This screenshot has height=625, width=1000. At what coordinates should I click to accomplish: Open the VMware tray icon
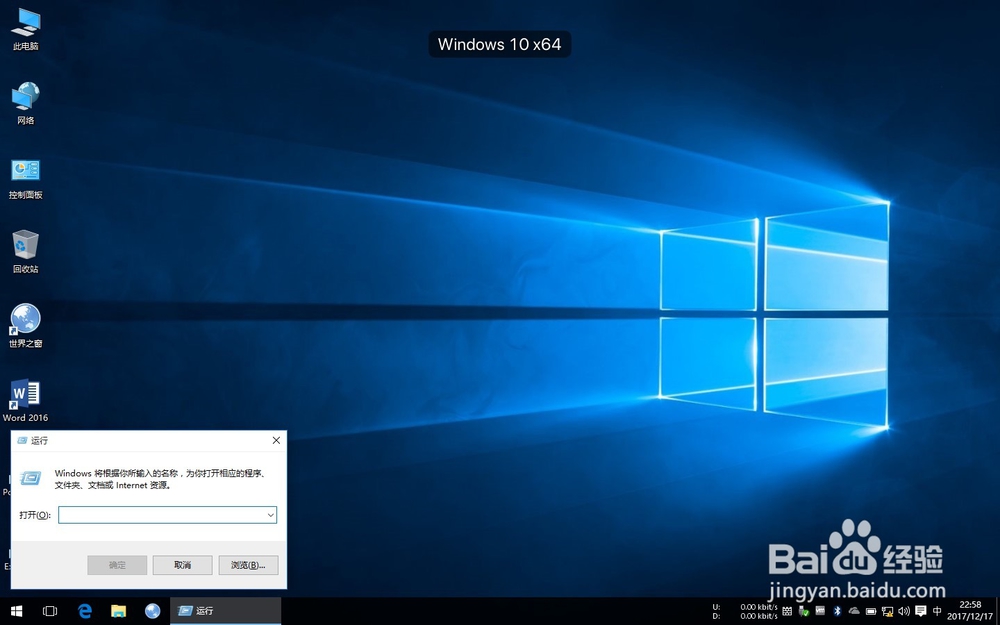click(820, 610)
